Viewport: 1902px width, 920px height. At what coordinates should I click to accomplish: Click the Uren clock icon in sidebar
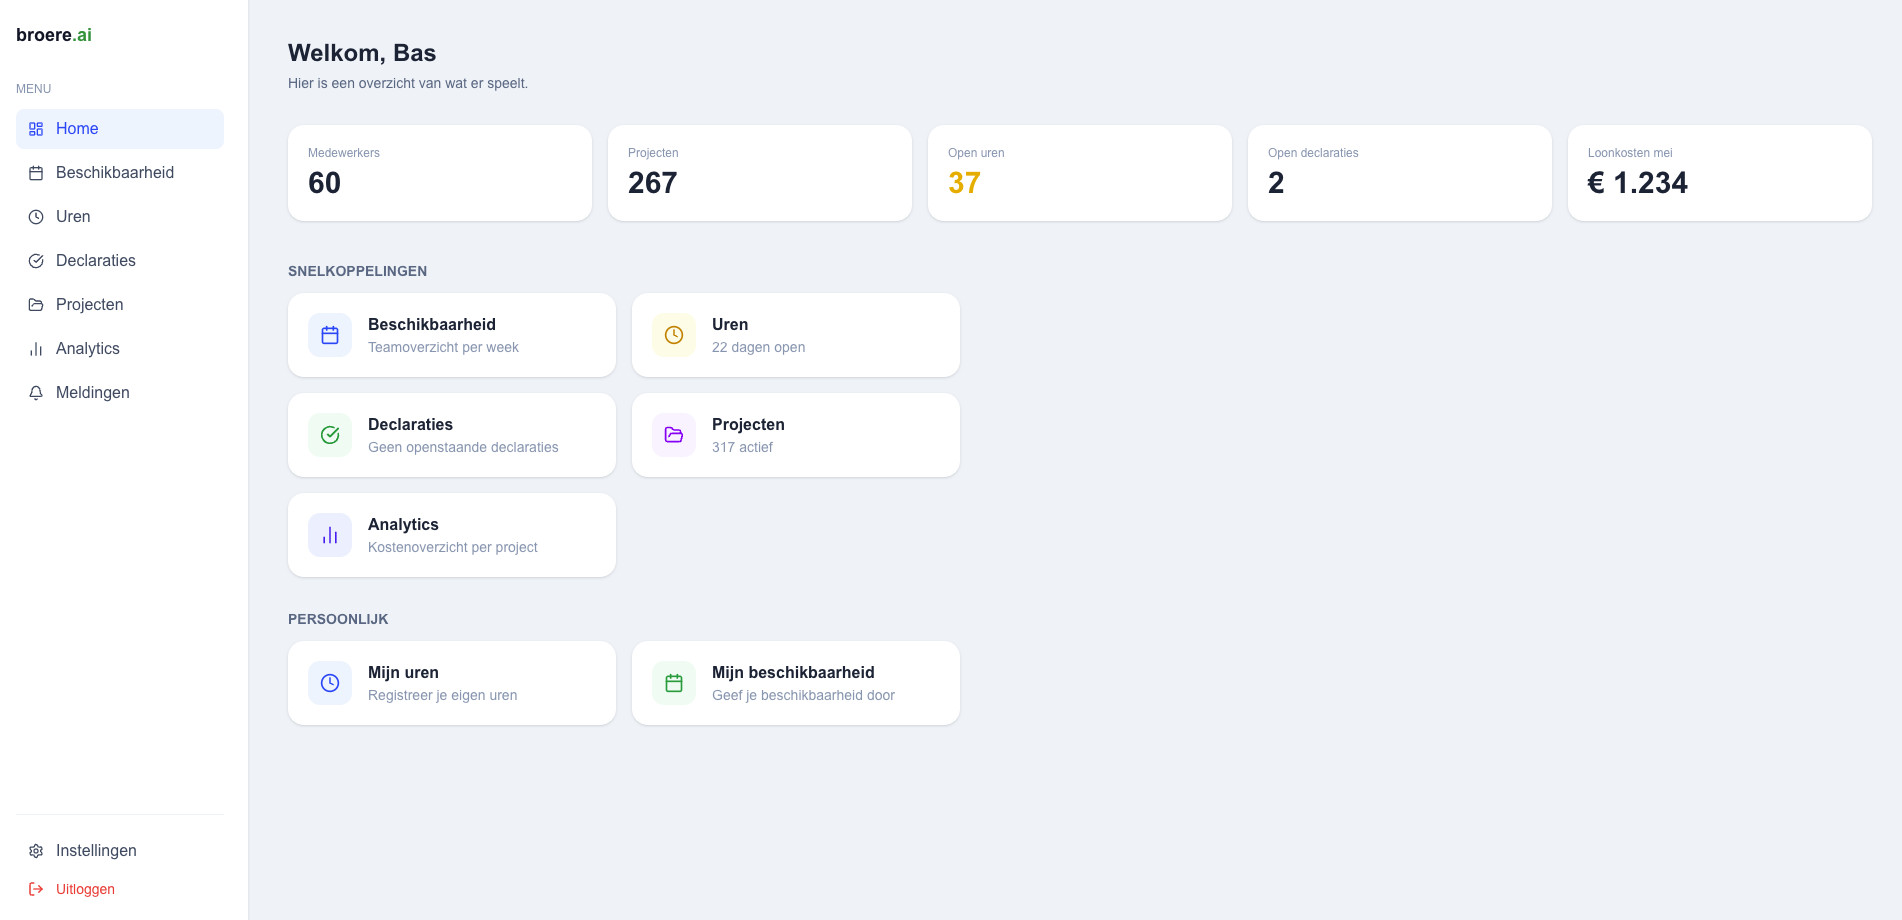click(x=36, y=217)
